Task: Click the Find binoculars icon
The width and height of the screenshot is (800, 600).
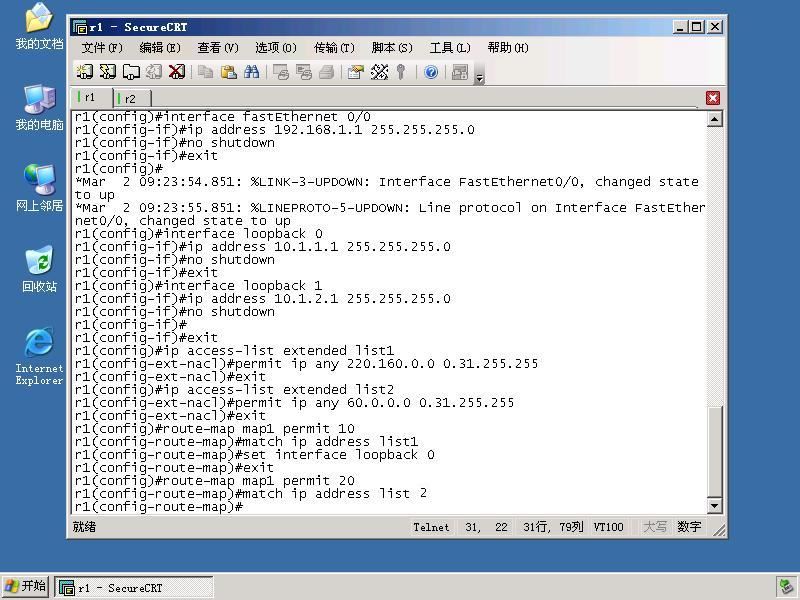Action: pos(252,72)
